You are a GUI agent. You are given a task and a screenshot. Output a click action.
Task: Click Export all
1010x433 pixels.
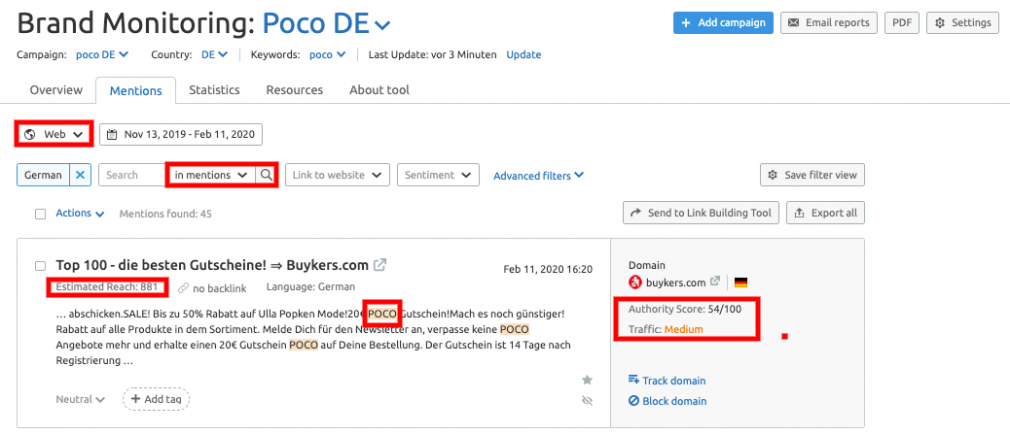coord(826,213)
